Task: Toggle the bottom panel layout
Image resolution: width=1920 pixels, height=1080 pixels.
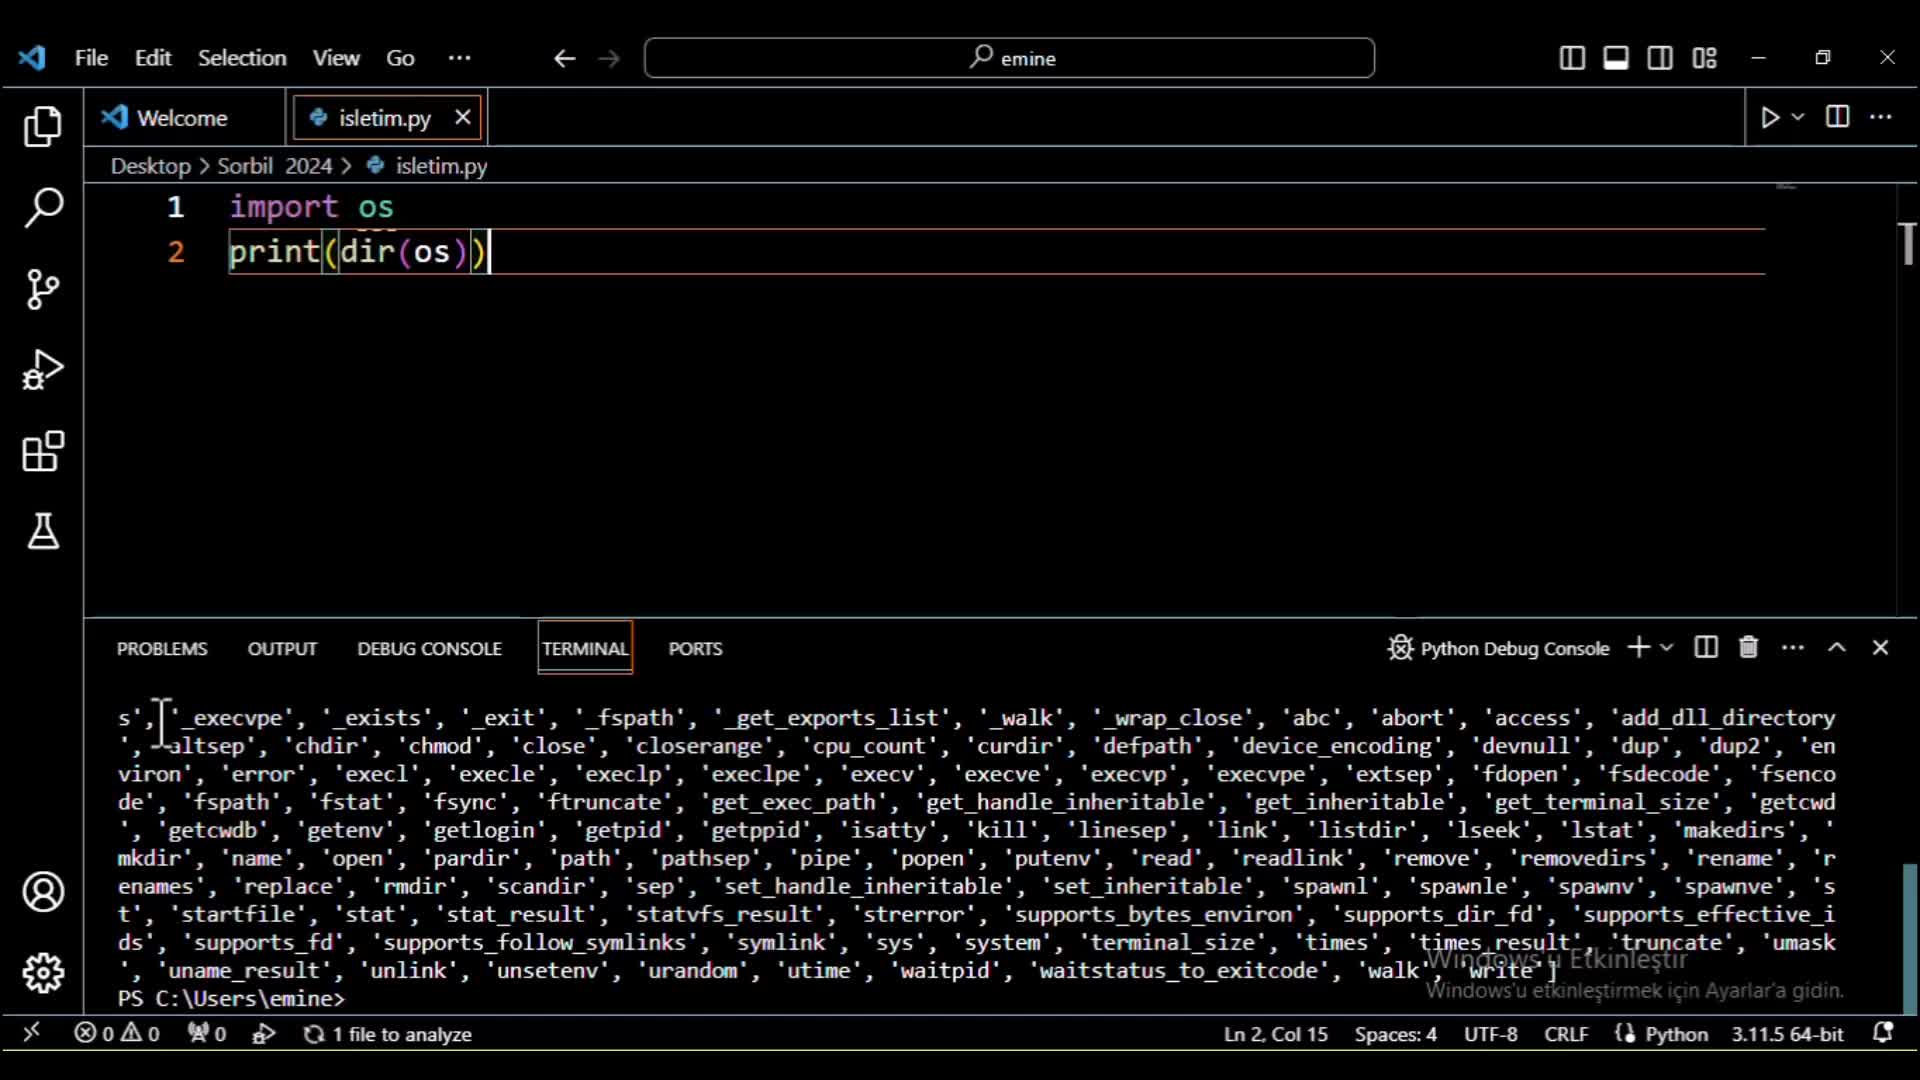Action: click(x=1616, y=58)
